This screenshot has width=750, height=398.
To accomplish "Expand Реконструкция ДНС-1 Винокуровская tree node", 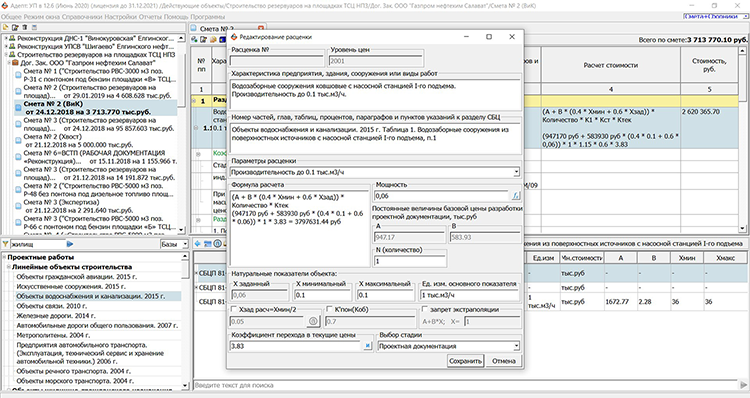I will (x=6, y=38).
